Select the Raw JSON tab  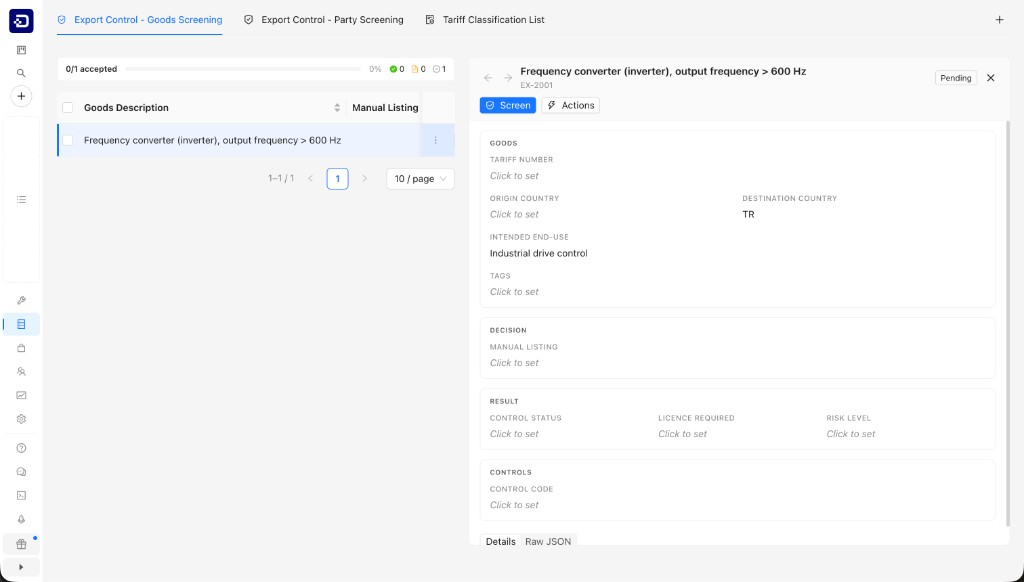click(548, 541)
